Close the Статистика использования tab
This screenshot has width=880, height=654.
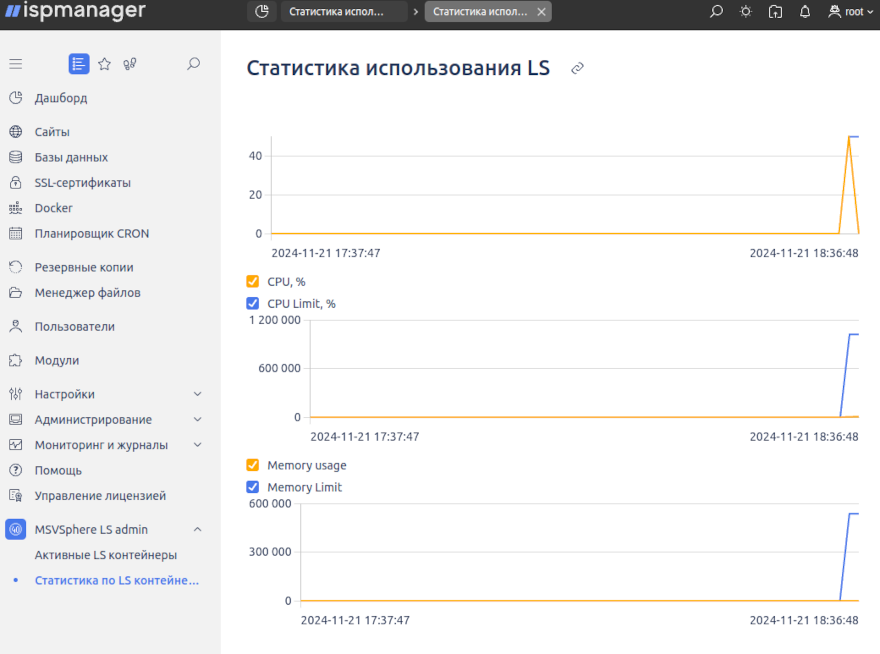[x=541, y=12]
